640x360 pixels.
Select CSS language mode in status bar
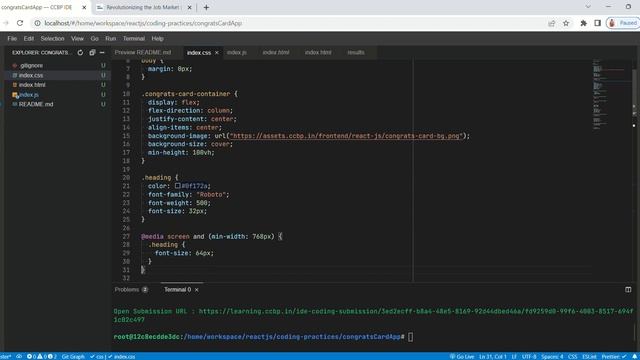(573, 356)
